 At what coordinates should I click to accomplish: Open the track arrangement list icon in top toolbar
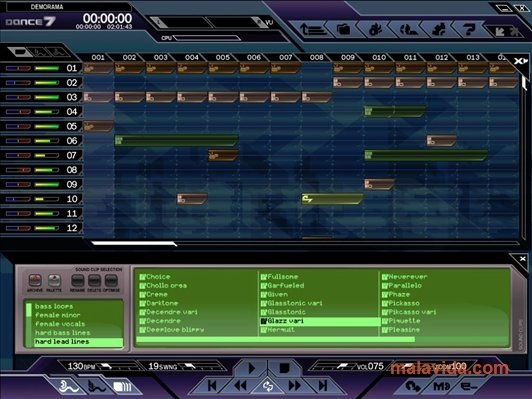tap(313, 30)
